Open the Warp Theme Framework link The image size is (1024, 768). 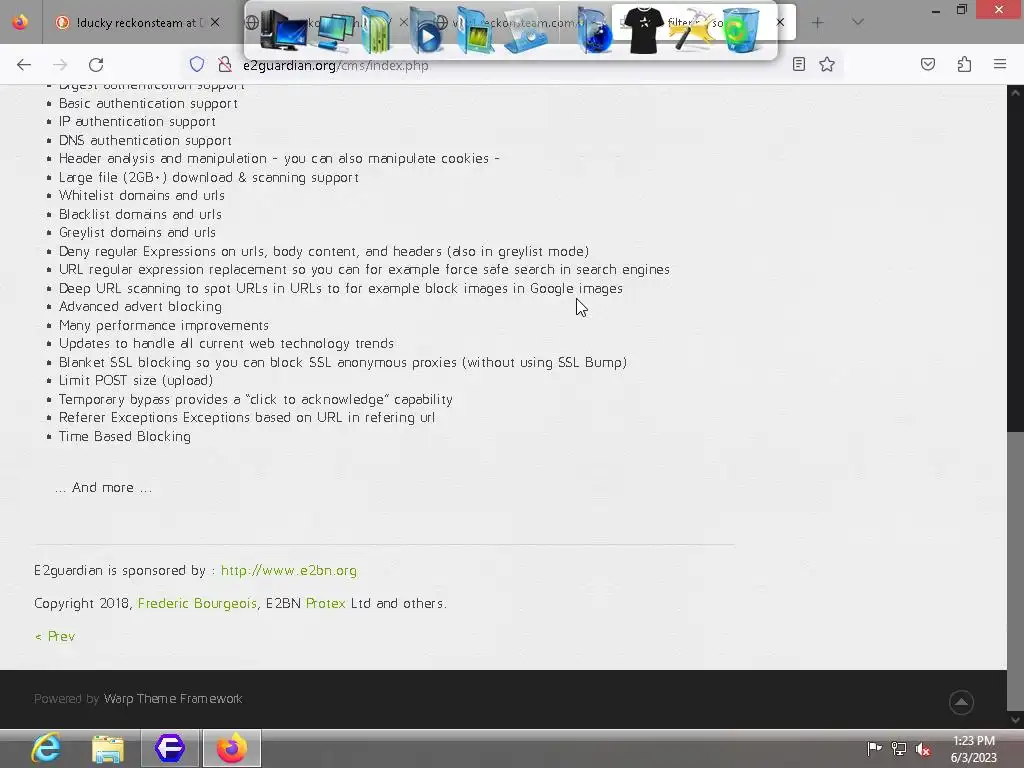coord(173,699)
